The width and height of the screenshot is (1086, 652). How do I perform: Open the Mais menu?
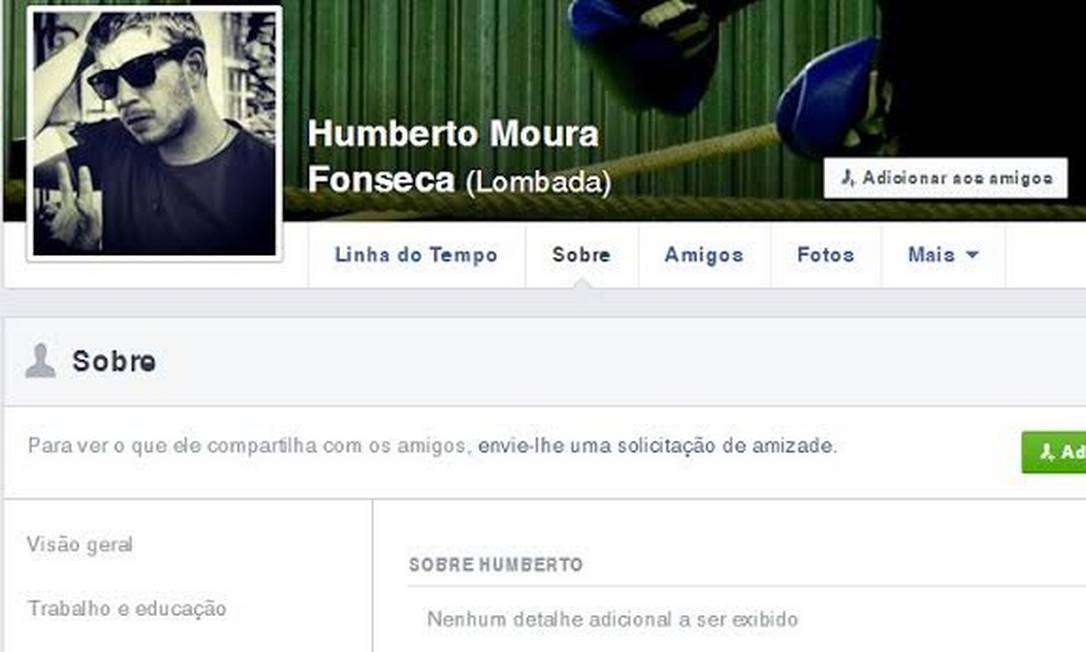pos(943,255)
